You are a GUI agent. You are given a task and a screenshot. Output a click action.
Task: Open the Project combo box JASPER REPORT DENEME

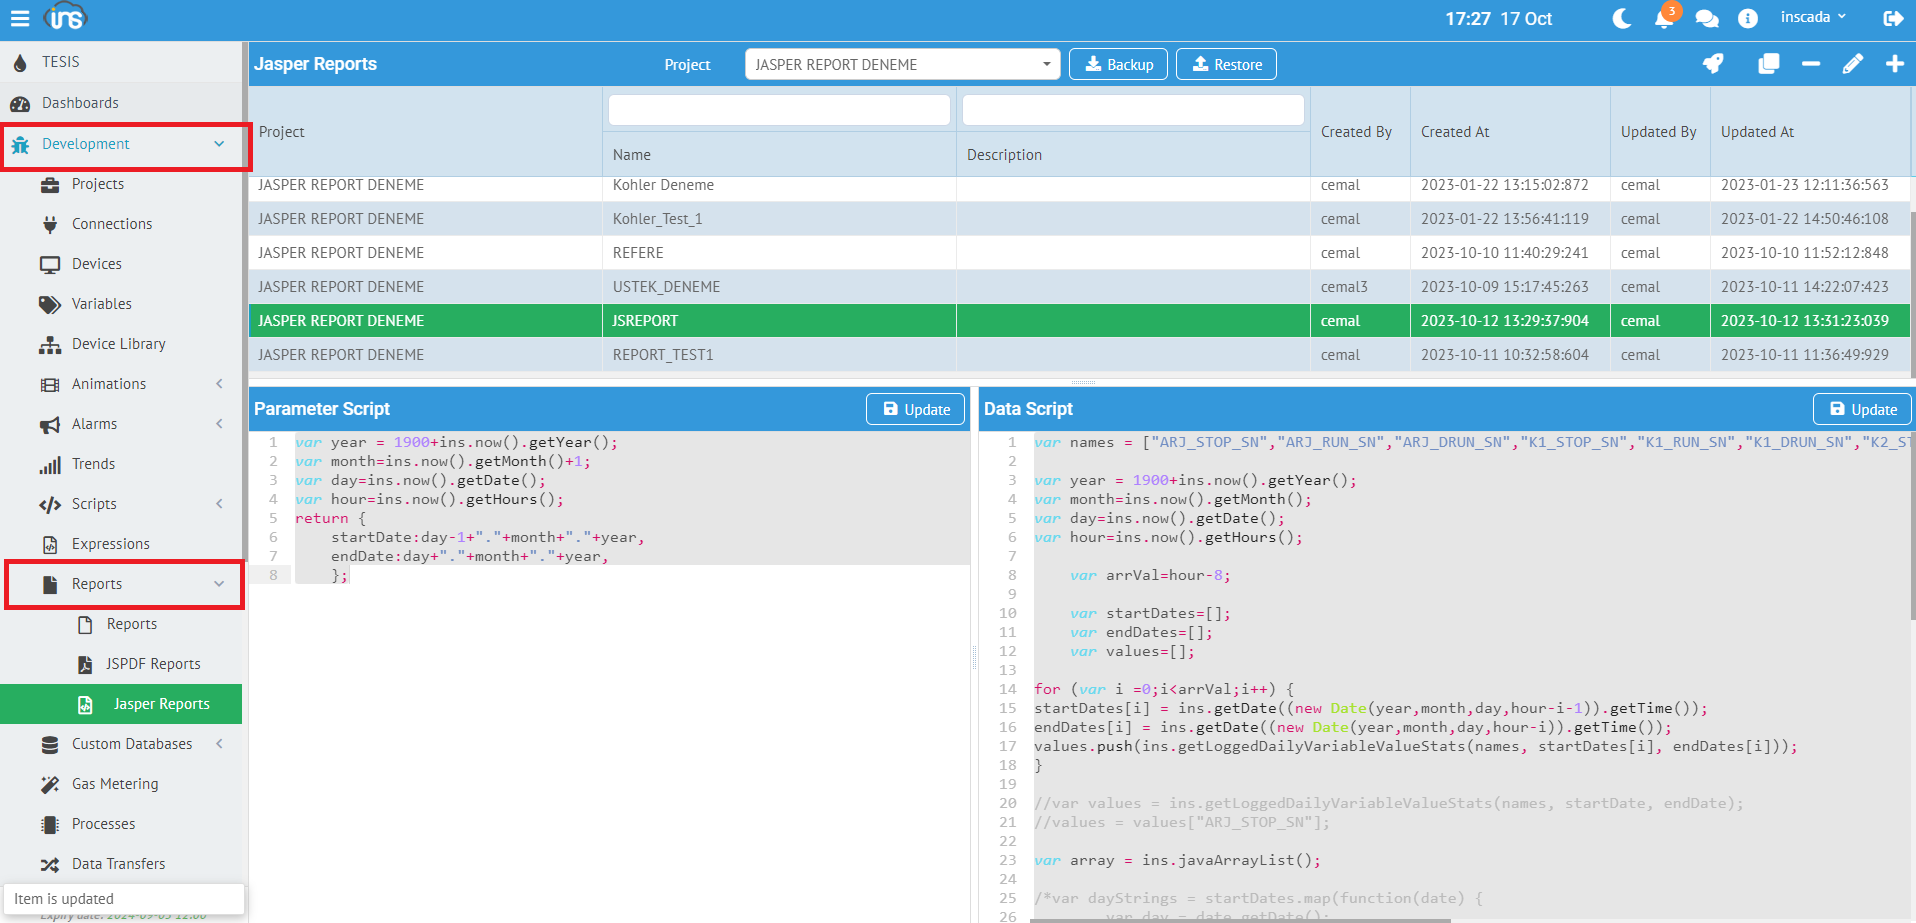pyautogui.click(x=902, y=64)
